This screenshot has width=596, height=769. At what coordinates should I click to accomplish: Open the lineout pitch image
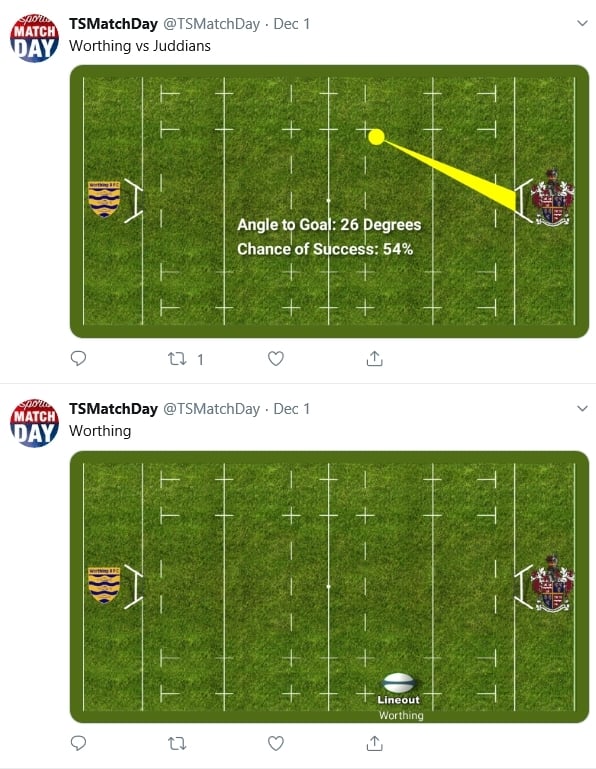point(329,587)
